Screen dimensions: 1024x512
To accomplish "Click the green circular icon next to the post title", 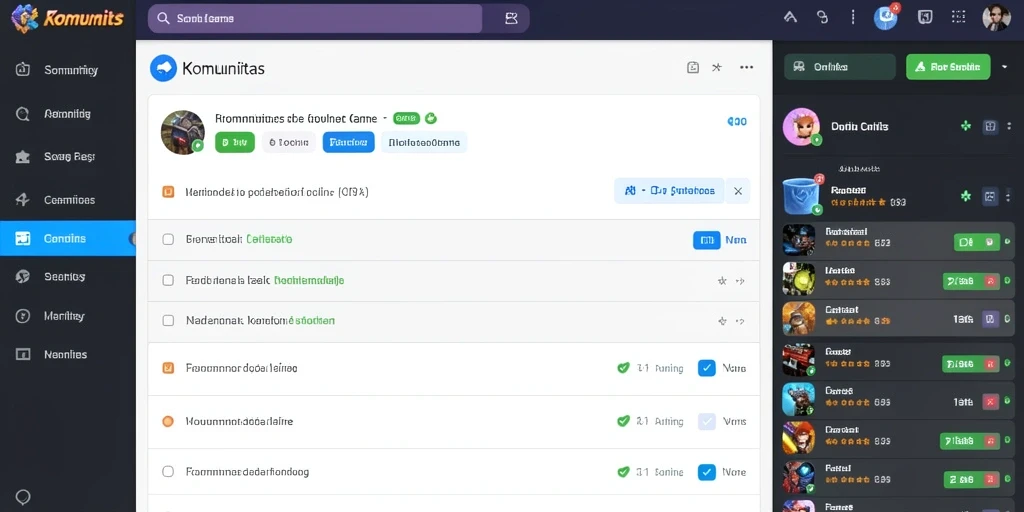I will coord(430,118).
